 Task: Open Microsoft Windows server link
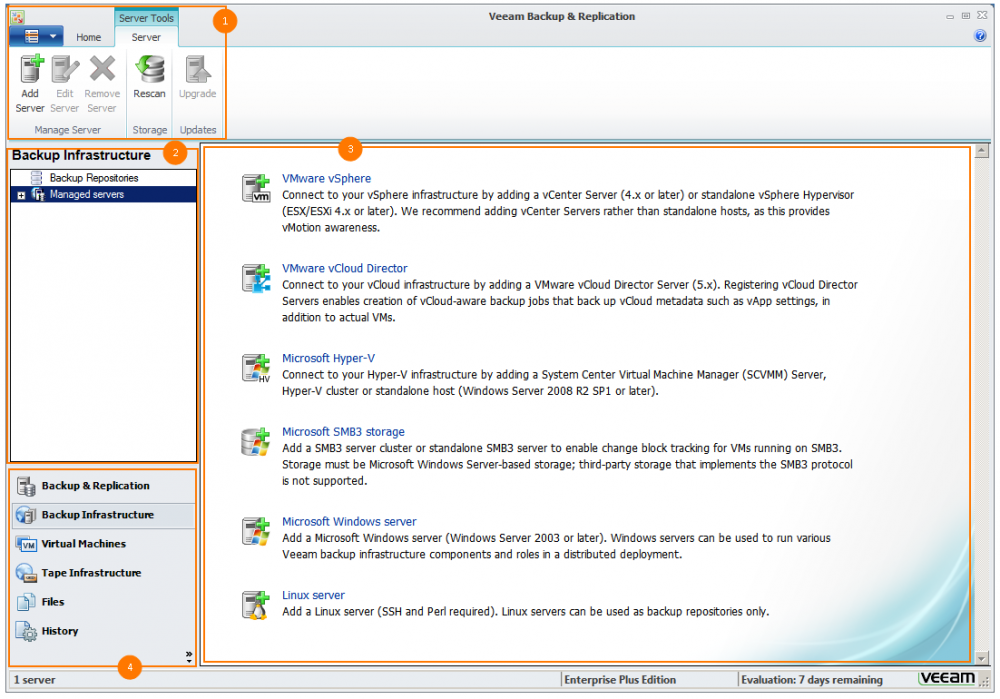tap(349, 522)
